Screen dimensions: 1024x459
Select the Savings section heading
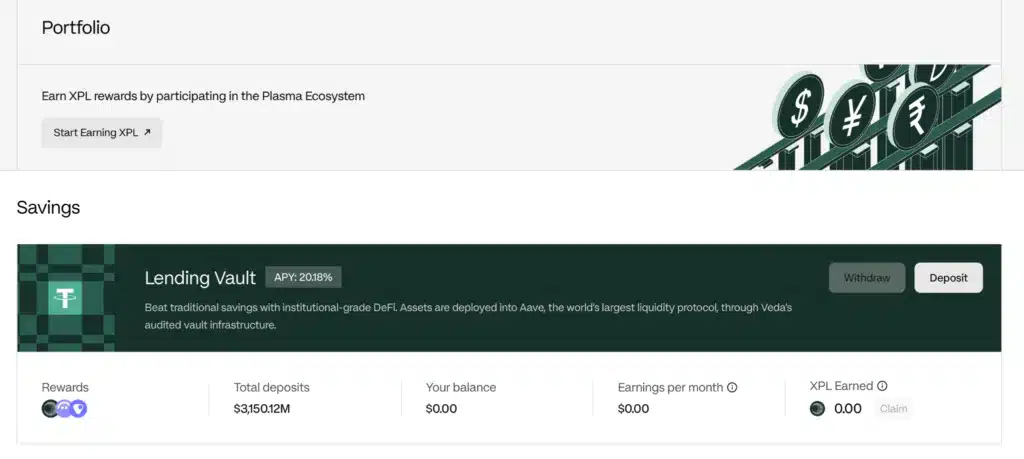click(48, 208)
